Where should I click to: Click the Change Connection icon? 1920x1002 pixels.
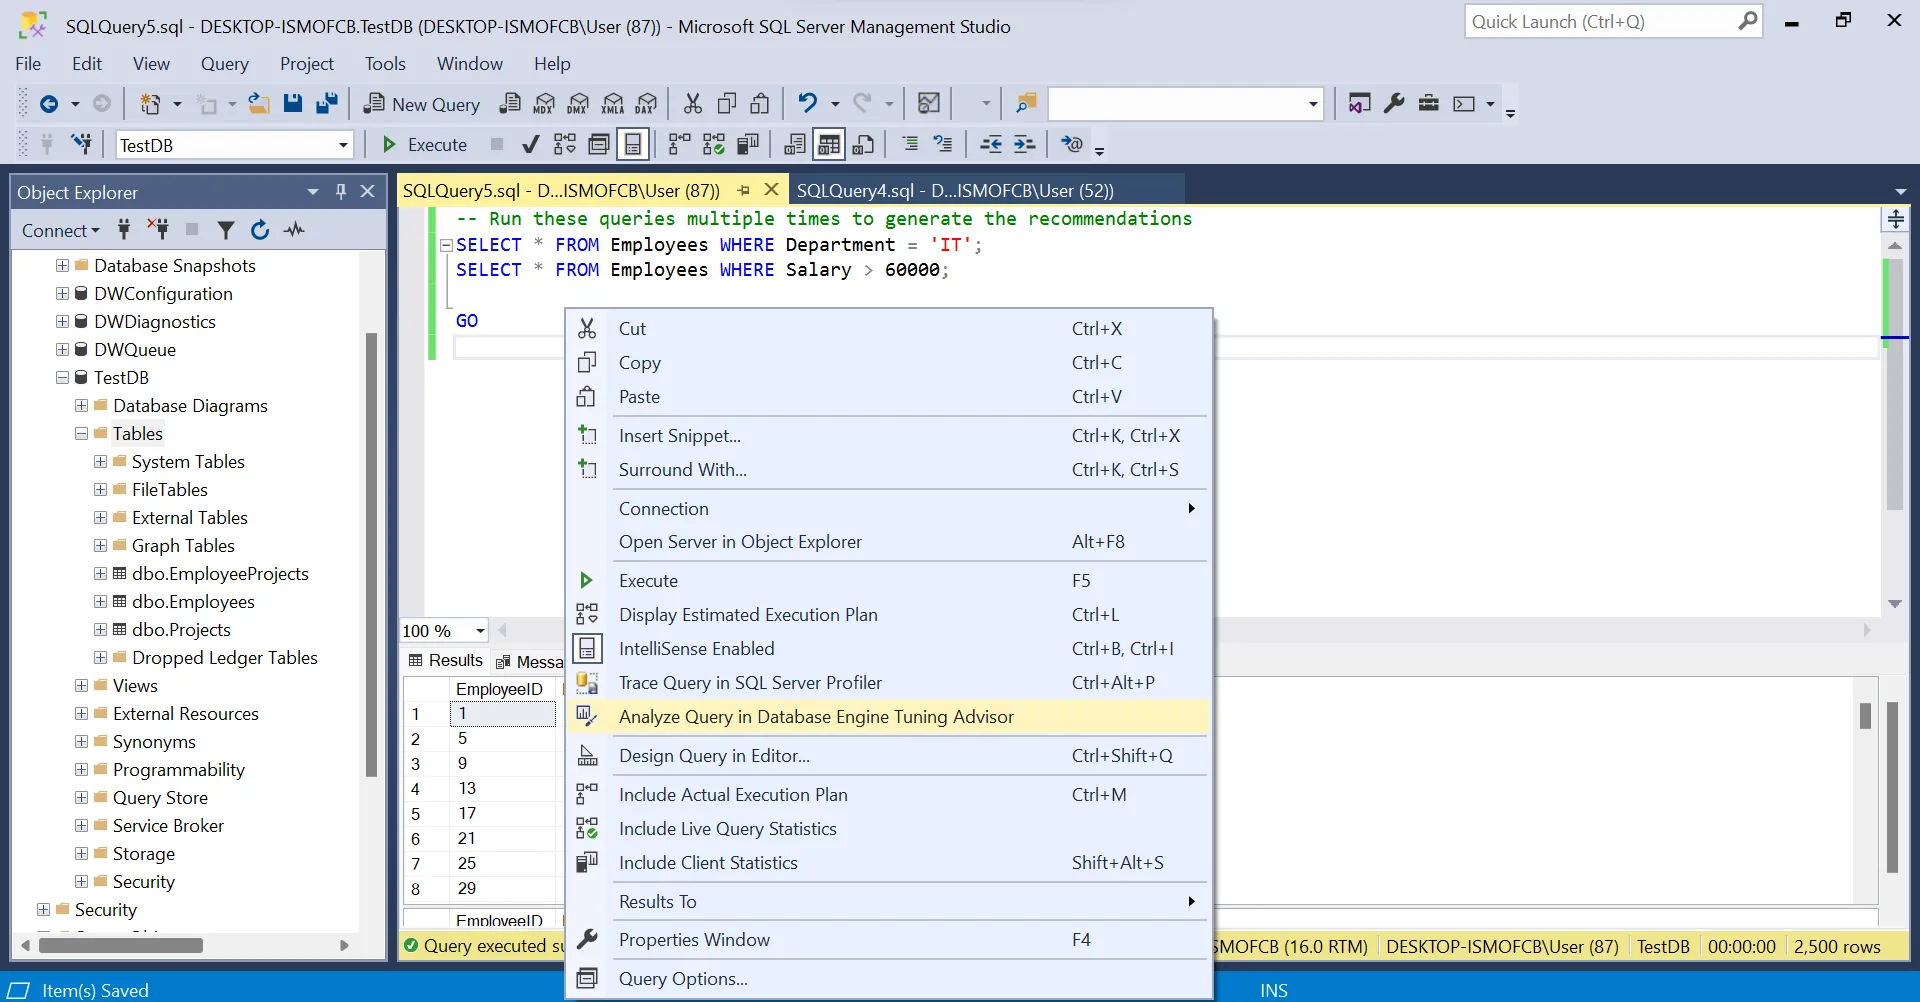pyautogui.click(x=82, y=144)
